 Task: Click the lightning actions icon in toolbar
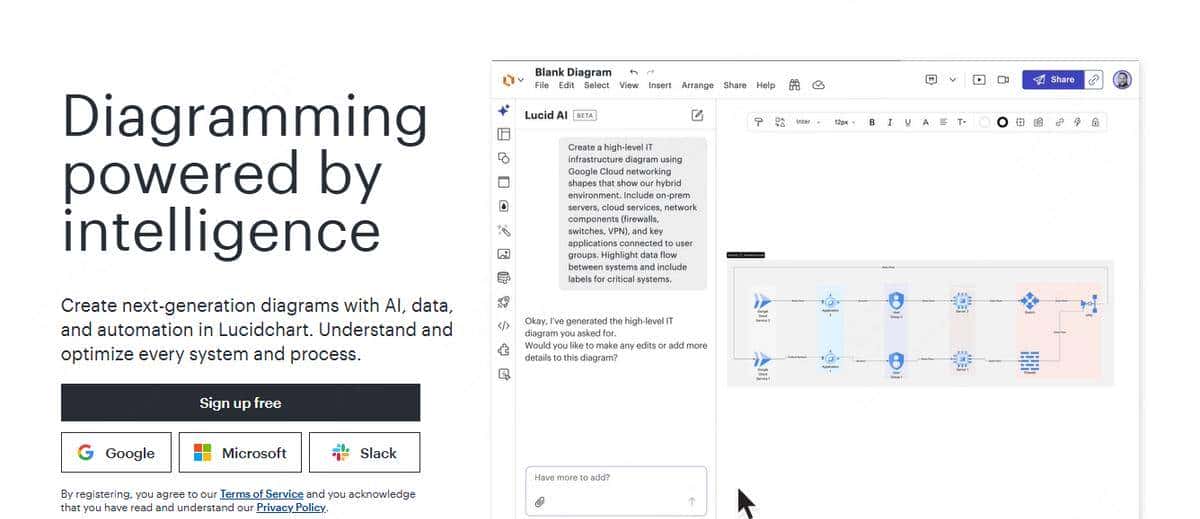1077,122
